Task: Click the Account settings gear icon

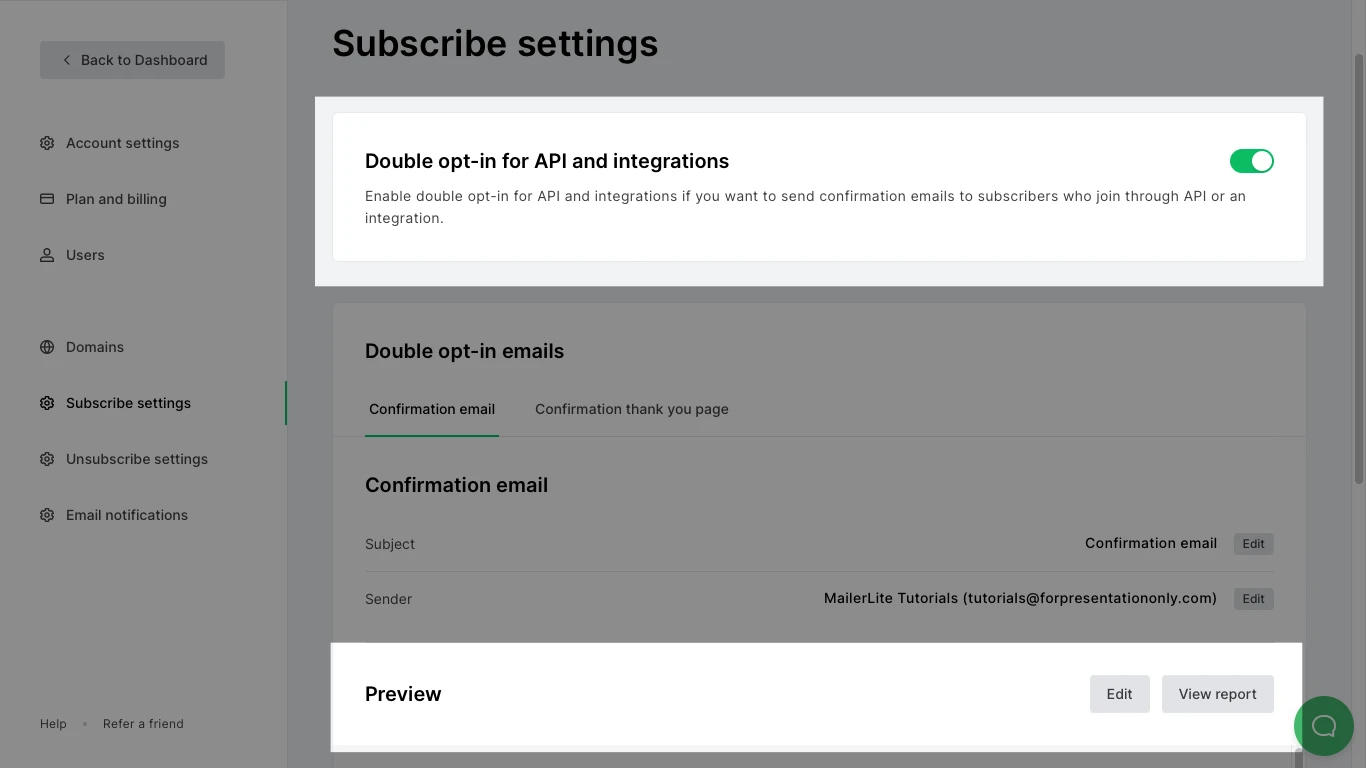Action: coord(47,143)
